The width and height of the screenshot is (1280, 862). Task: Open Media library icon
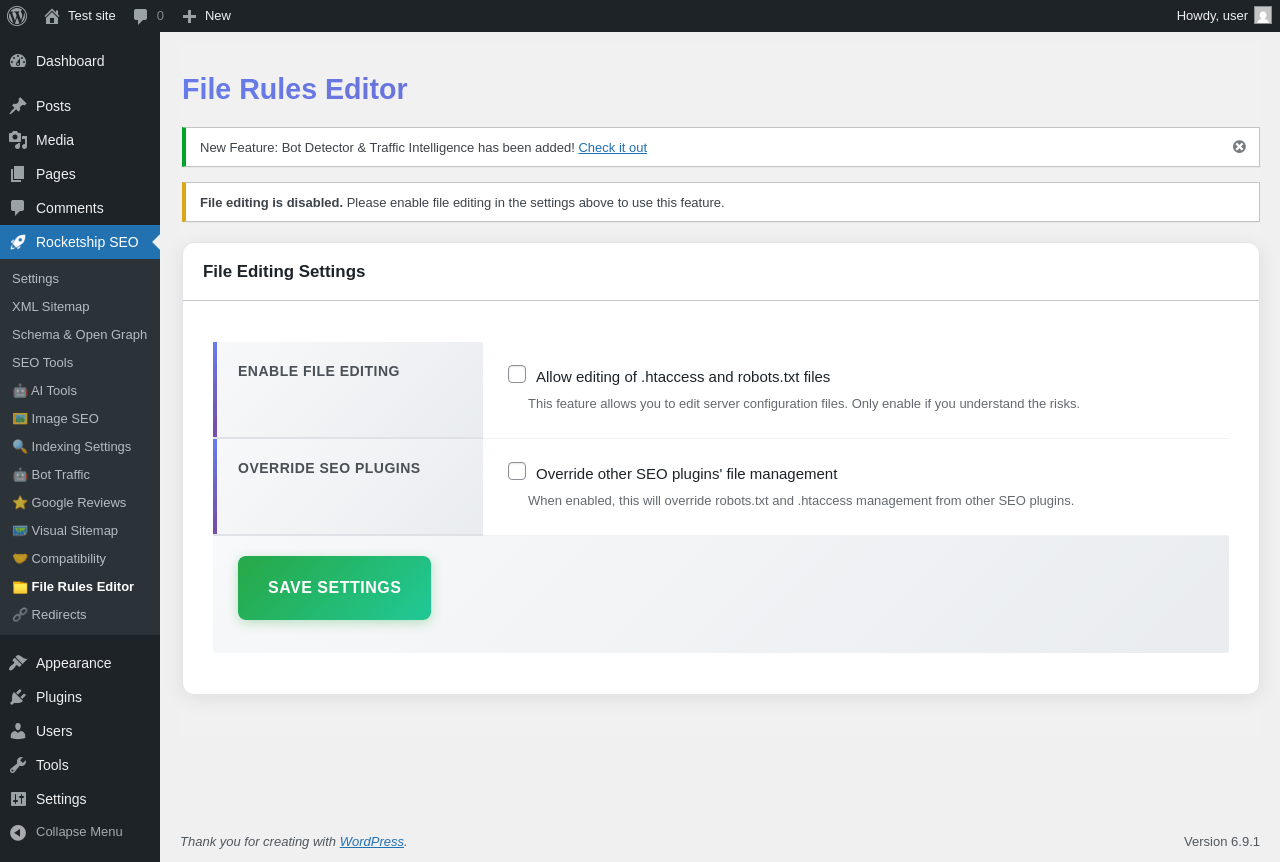point(18,140)
